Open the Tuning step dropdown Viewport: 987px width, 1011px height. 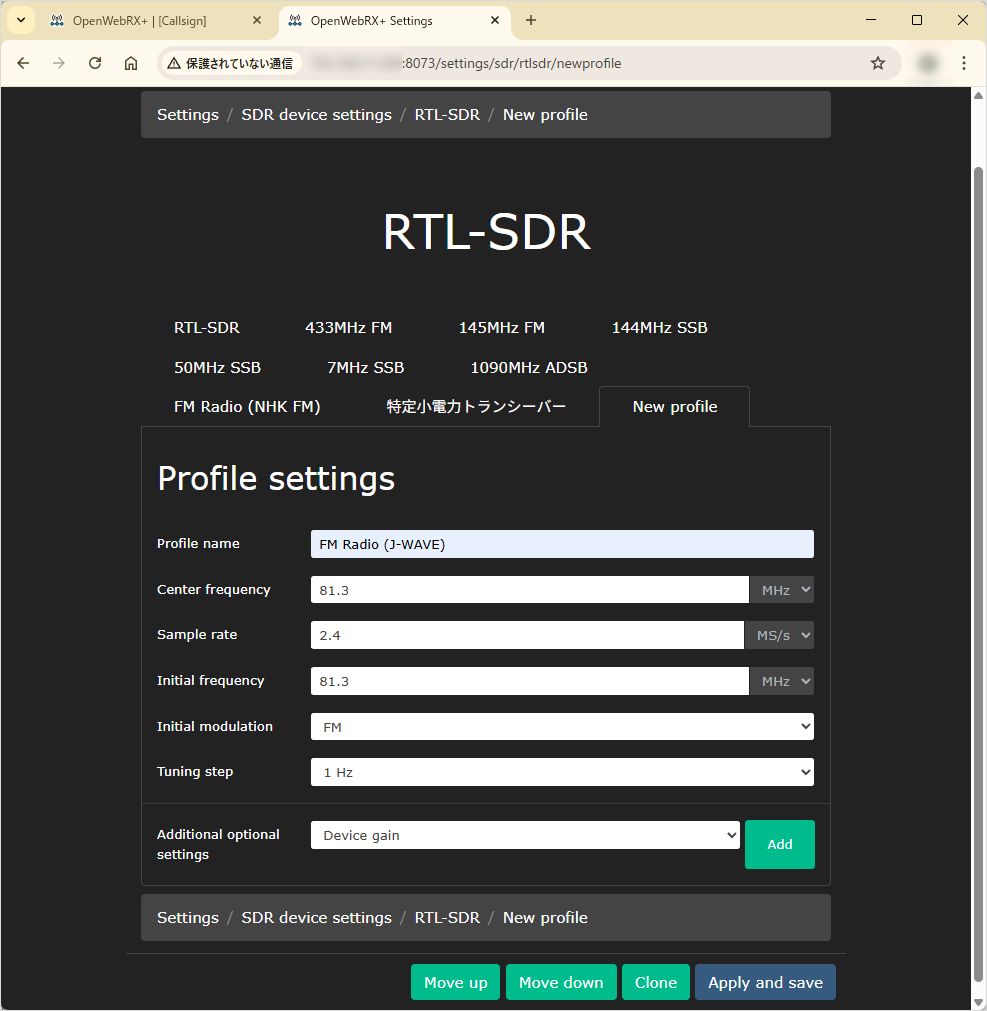[562, 772]
